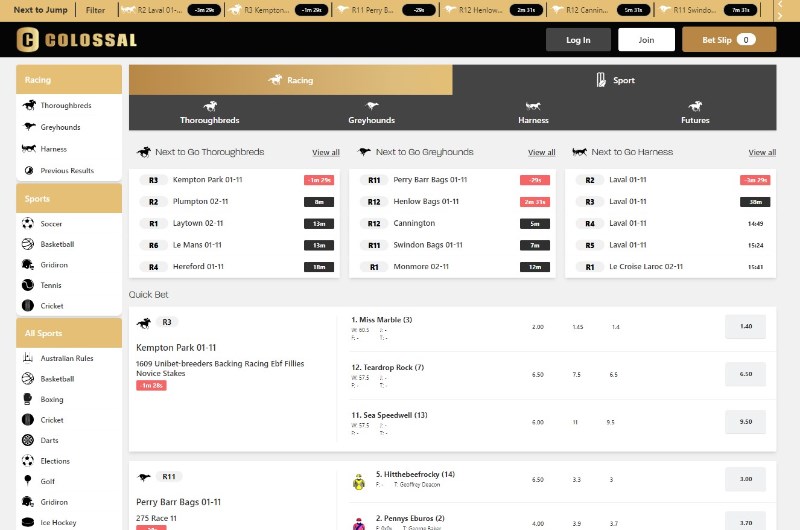Screen dimensions: 800x530
Task: Bet on Miss Marble at 1.40
Action: point(745,326)
